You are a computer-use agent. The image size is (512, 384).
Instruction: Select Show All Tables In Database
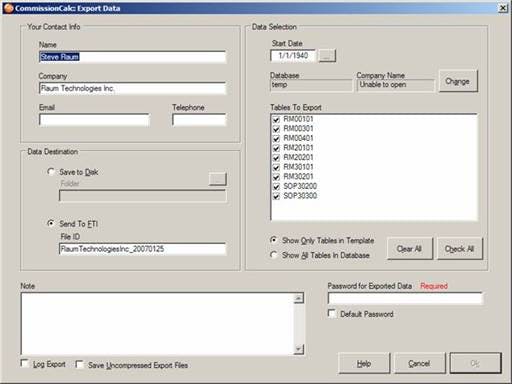pyautogui.click(x=274, y=255)
